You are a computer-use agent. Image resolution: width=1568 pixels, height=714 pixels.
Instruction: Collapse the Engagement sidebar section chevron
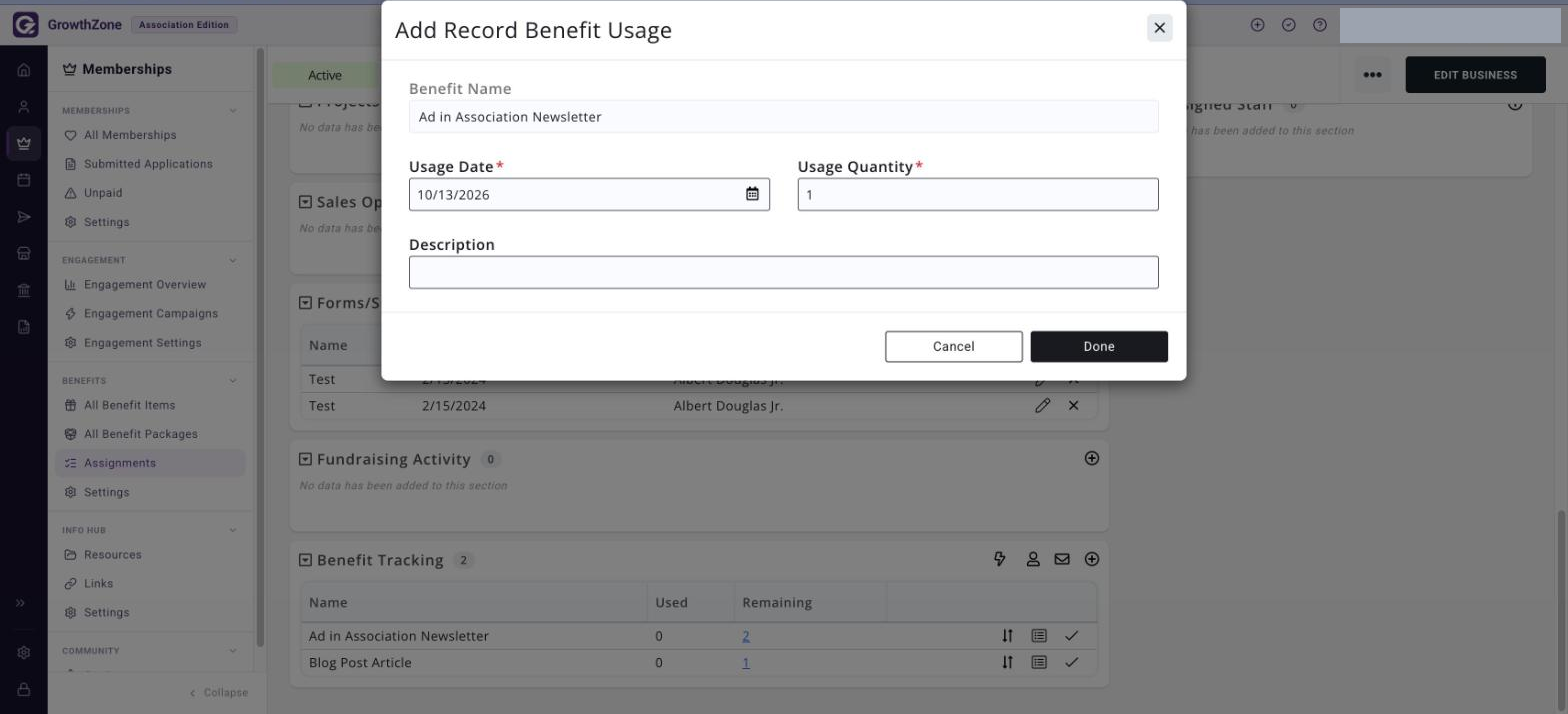(233, 260)
